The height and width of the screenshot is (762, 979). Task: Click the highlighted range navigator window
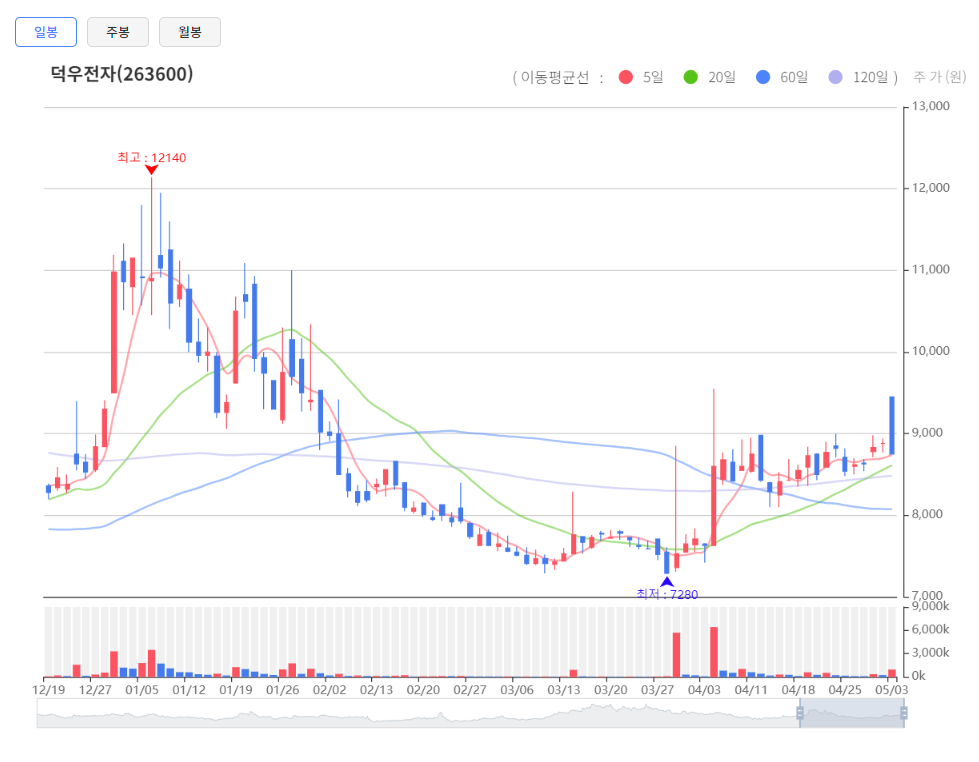coord(852,713)
